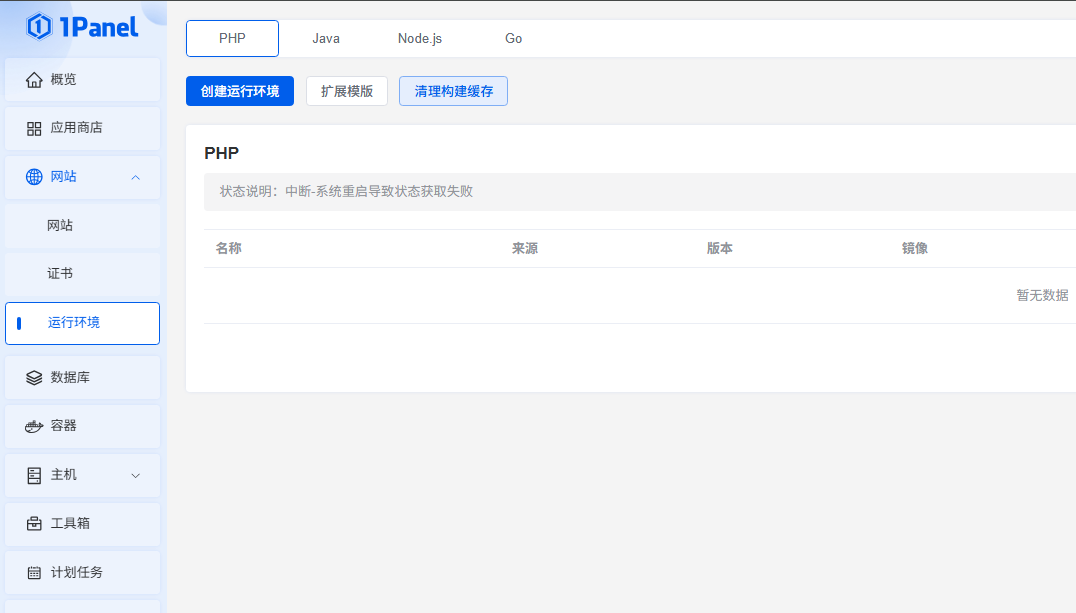Click the toolbox icon

[34, 523]
